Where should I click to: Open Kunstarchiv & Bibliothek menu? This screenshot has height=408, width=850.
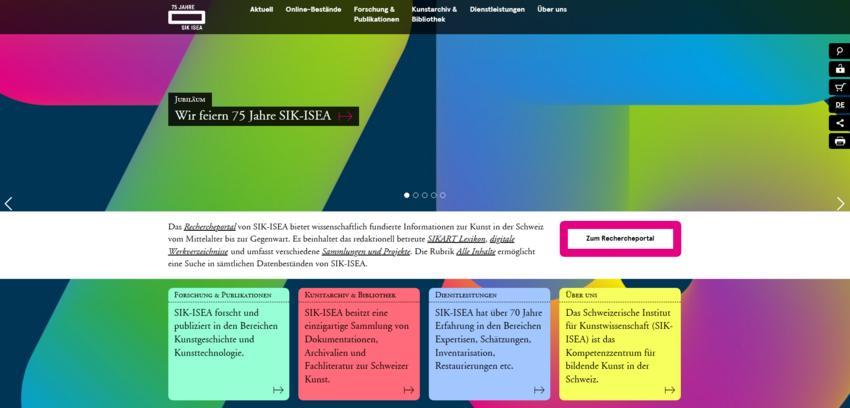tap(434, 14)
